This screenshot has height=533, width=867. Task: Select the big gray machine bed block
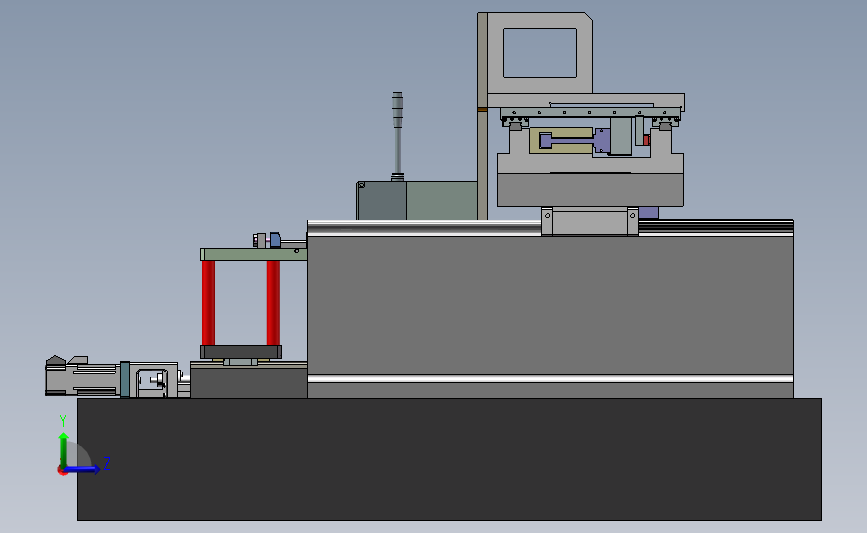click(x=550, y=305)
